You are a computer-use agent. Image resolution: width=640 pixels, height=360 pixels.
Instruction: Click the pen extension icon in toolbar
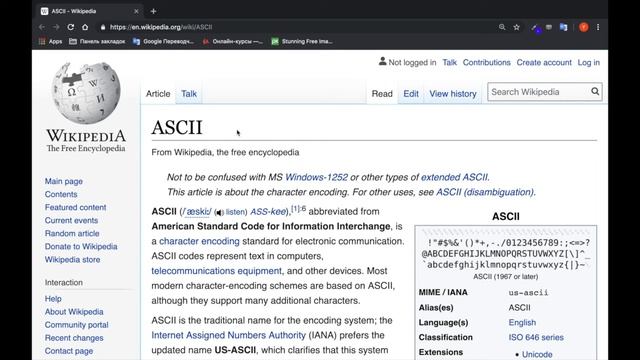click(x=535, y=27)
